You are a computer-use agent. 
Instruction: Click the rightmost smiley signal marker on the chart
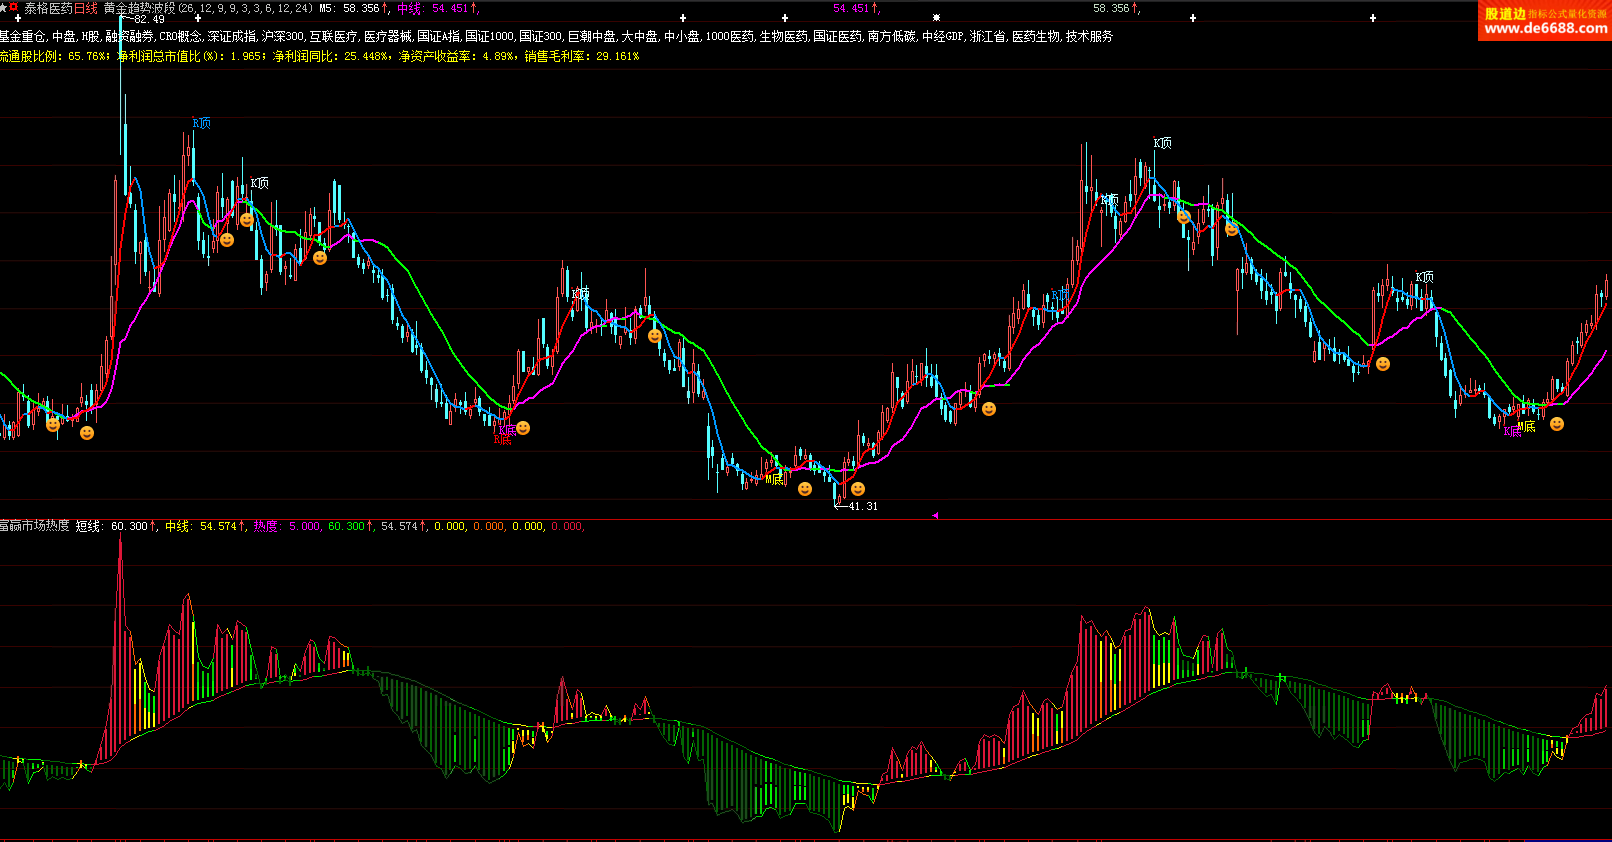[1557, 424]
